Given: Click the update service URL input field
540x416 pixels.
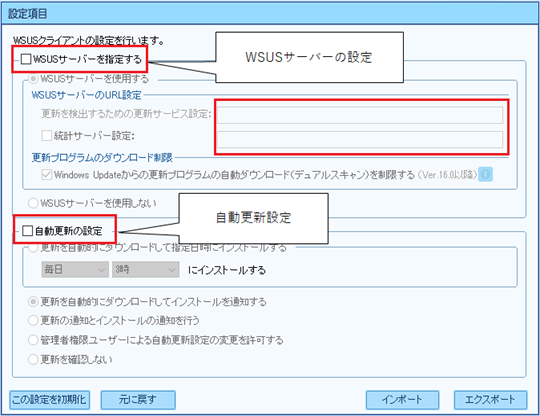Looking at the screenshot, I should click(360, 115).
